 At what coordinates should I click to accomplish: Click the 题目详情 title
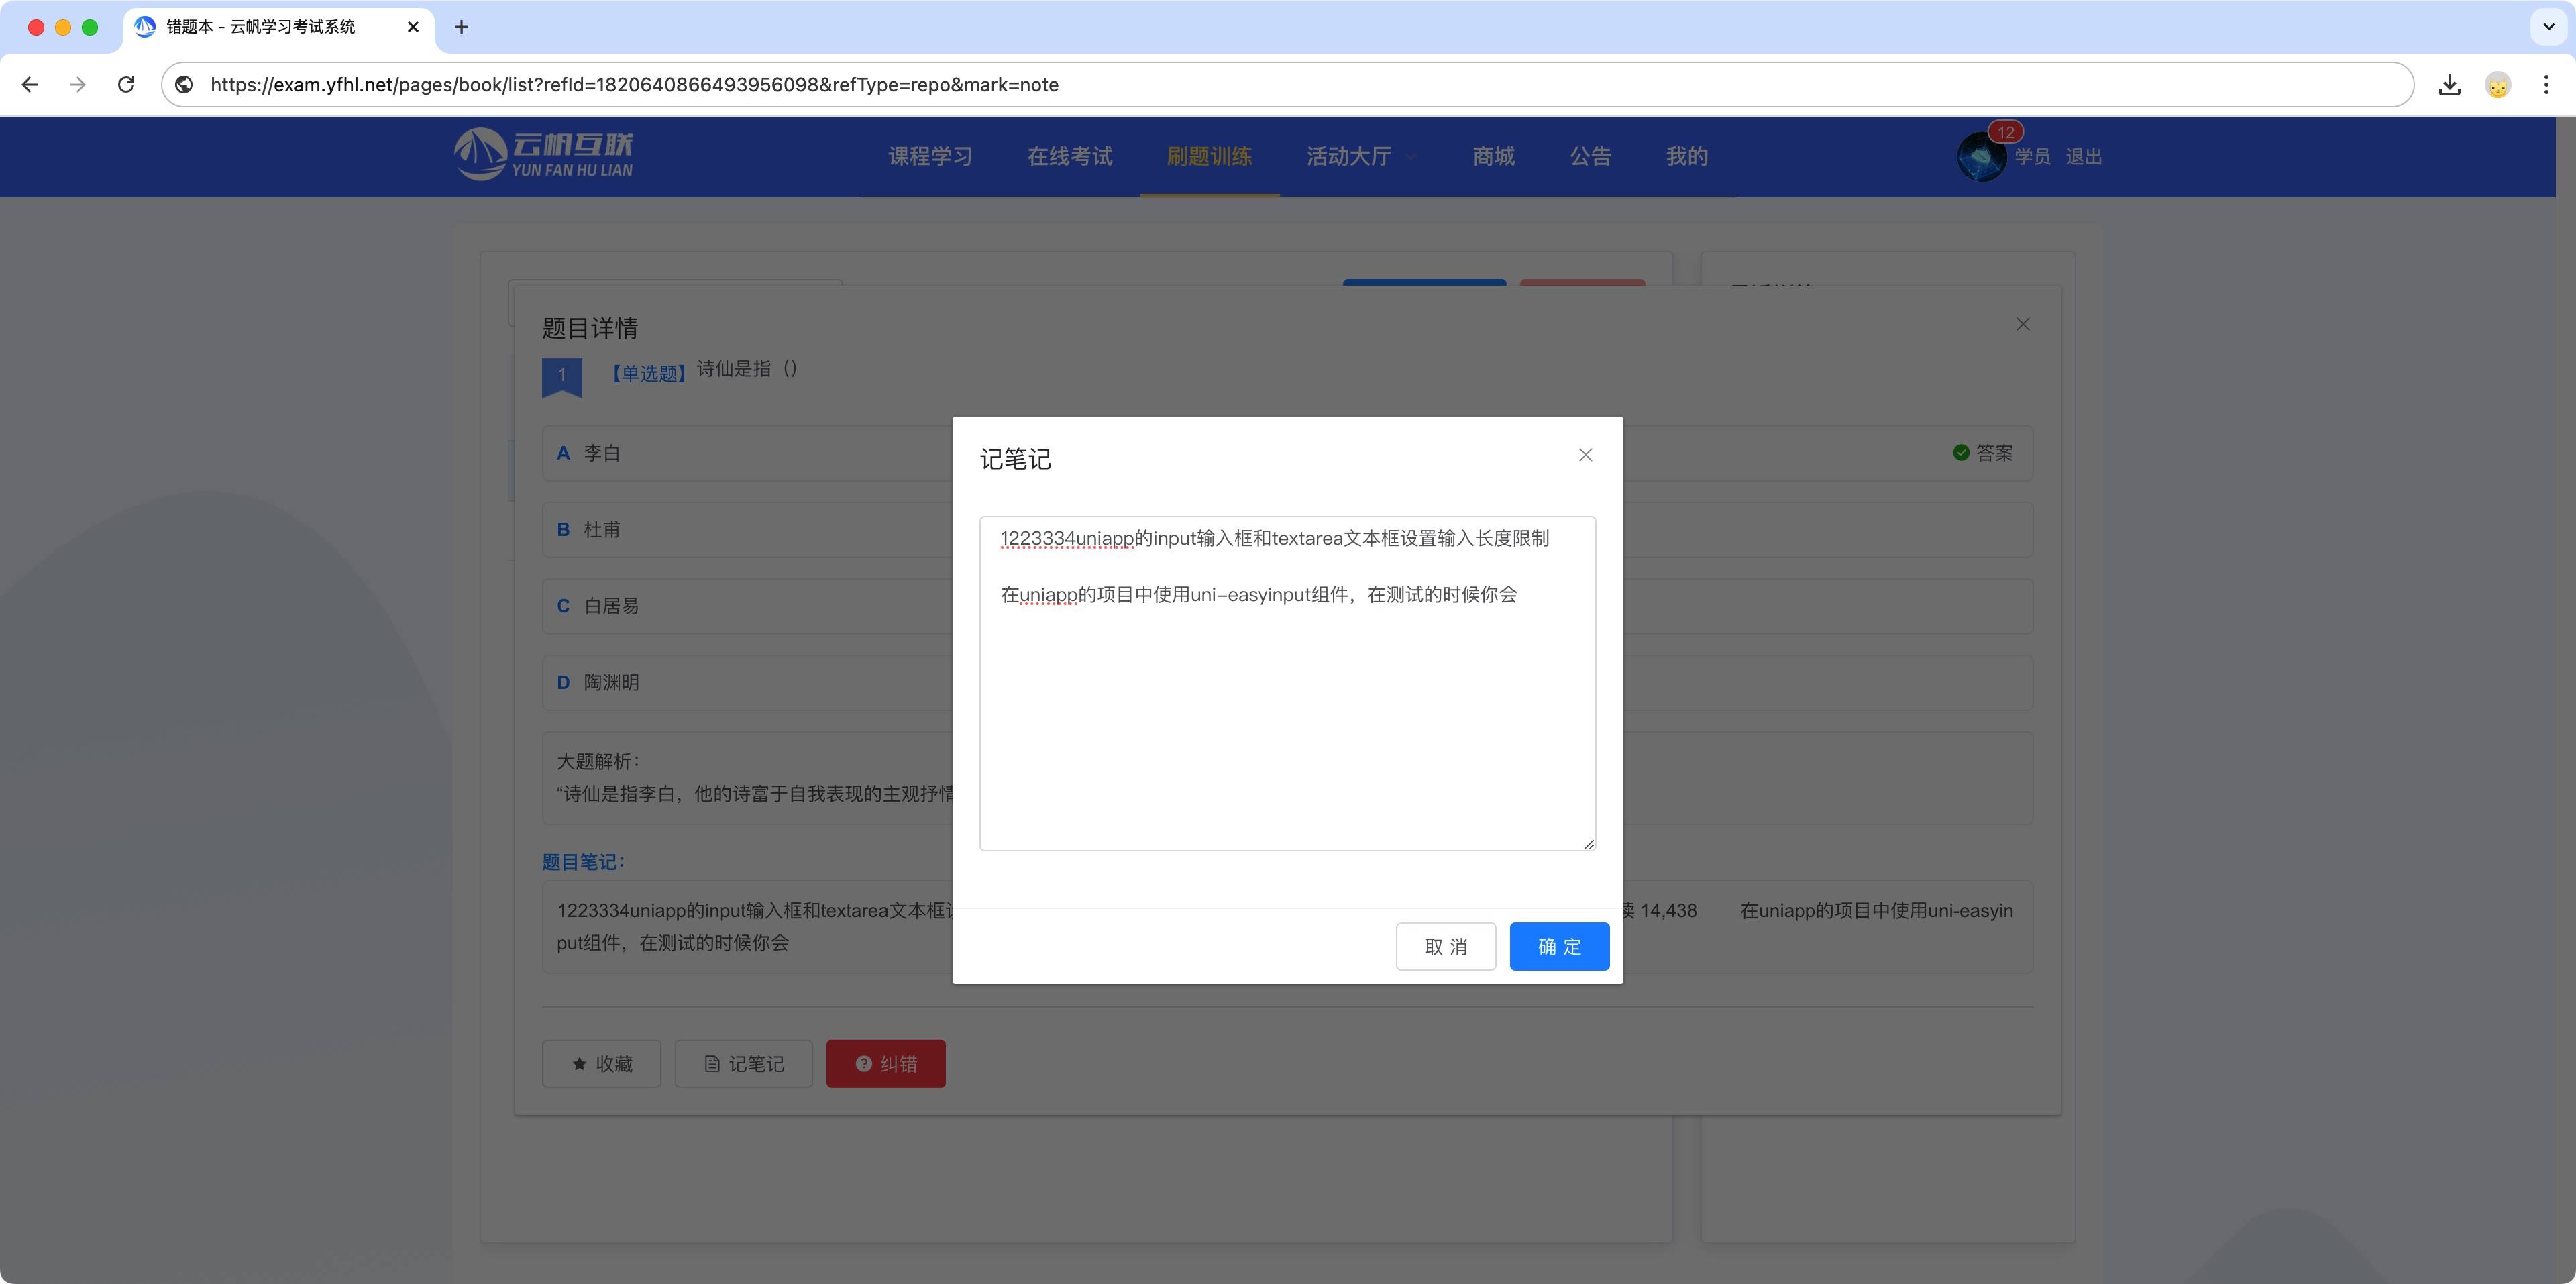click(590, 328)
